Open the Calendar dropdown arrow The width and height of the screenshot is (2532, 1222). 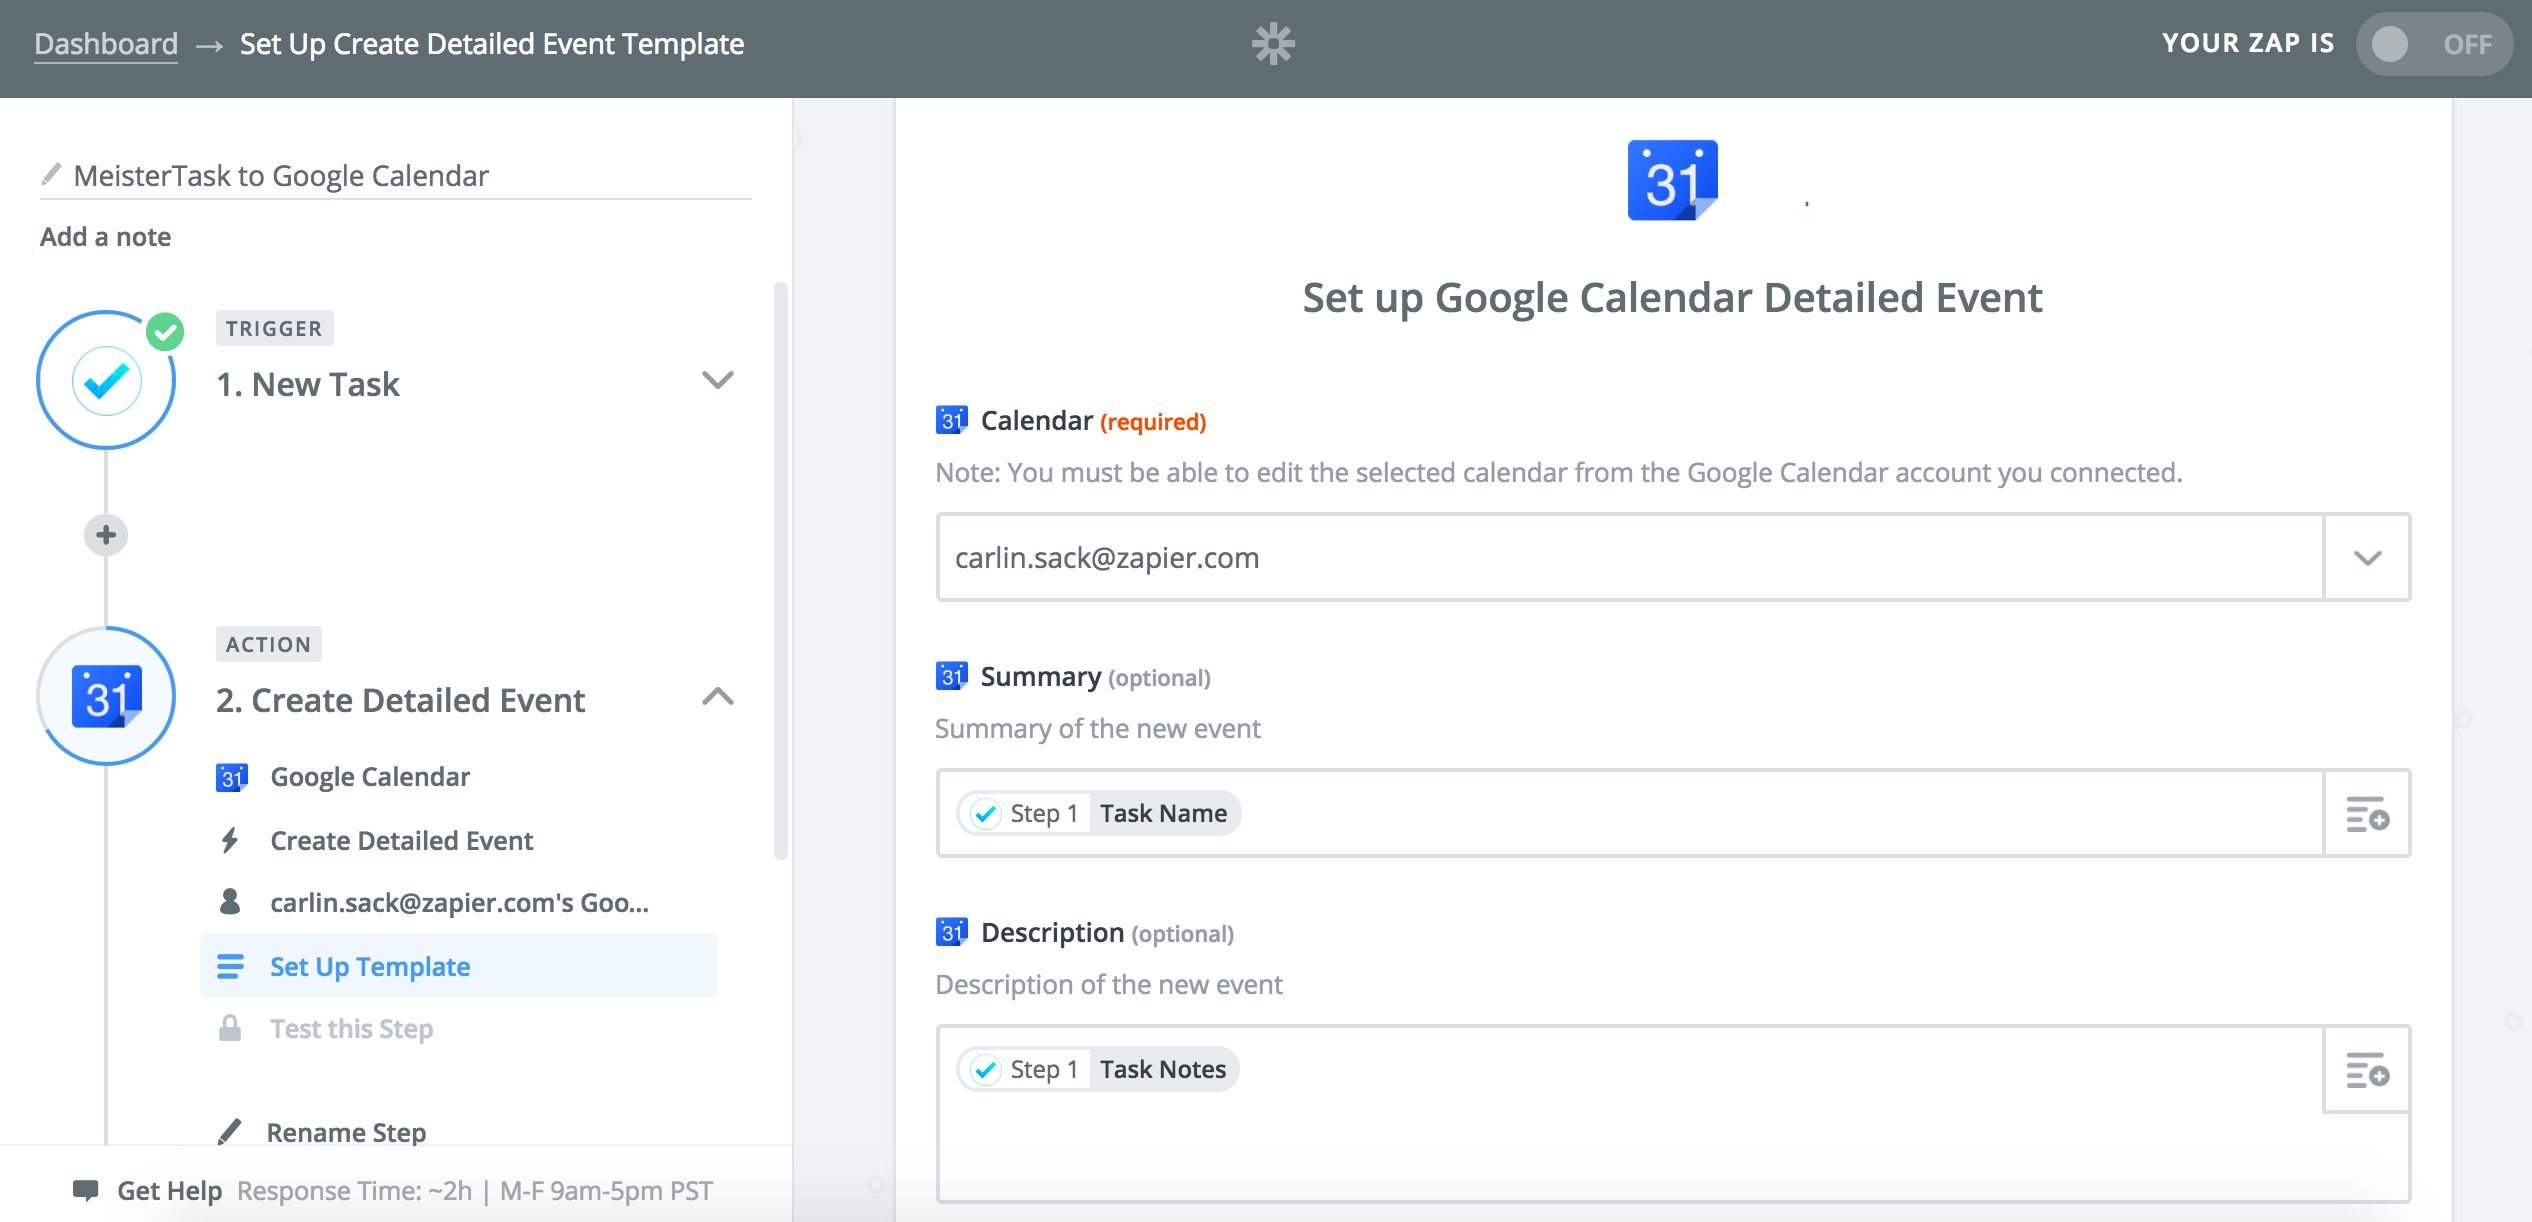[x=2367, y=558]
